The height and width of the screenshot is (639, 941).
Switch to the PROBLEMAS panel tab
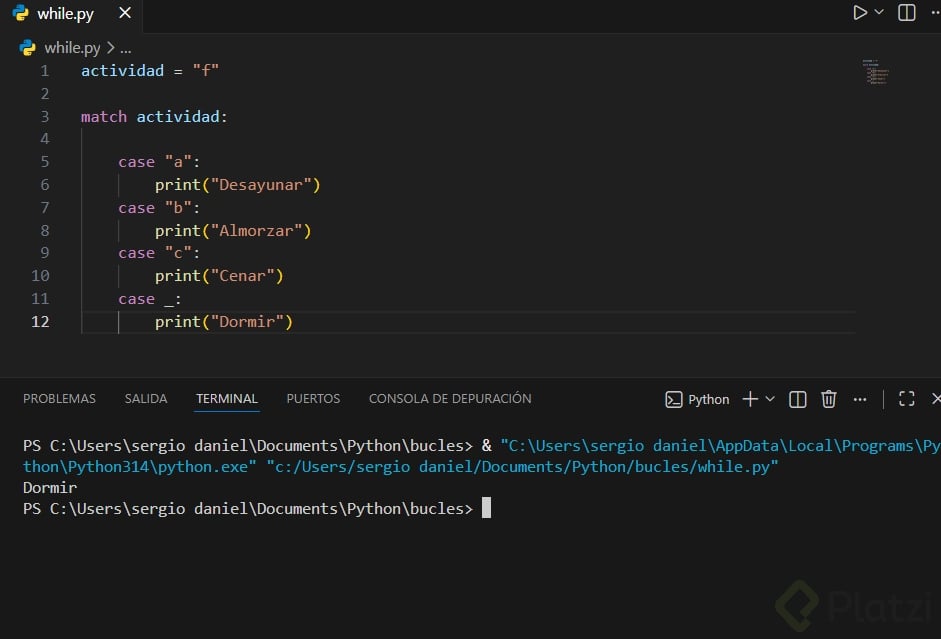tap(59, 398)
